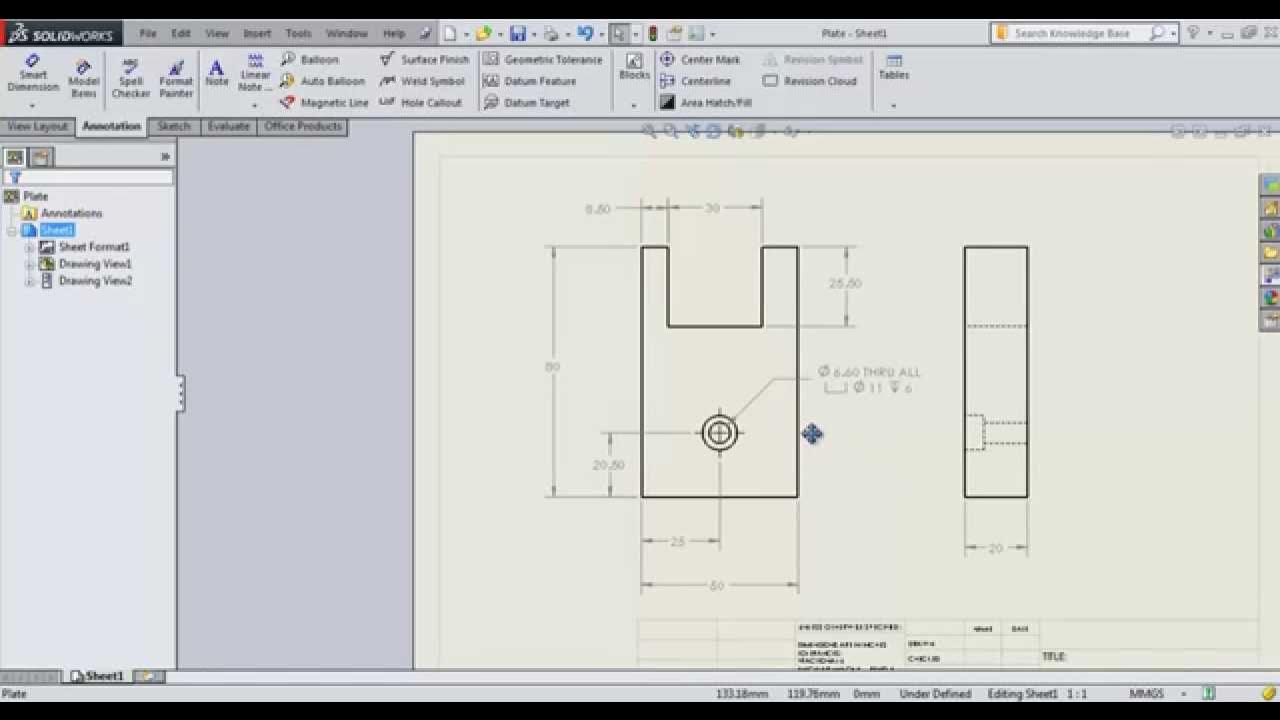
Task: Insert a Magnetic Line
Action: tap(324, 103)
